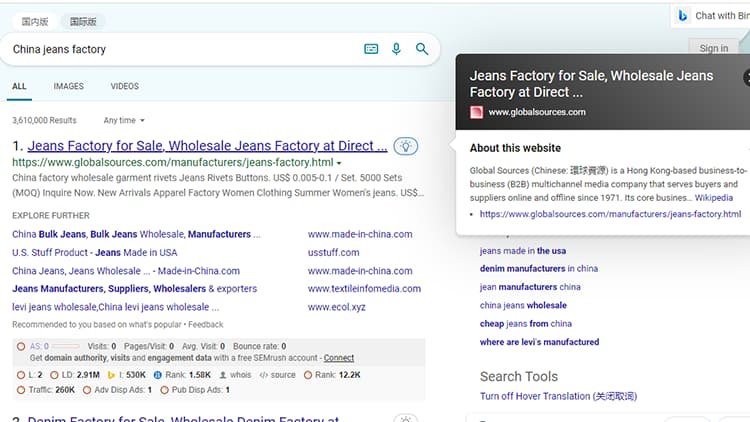Open whois lookup person icon
750x422 pixels.
pos(223,375)
